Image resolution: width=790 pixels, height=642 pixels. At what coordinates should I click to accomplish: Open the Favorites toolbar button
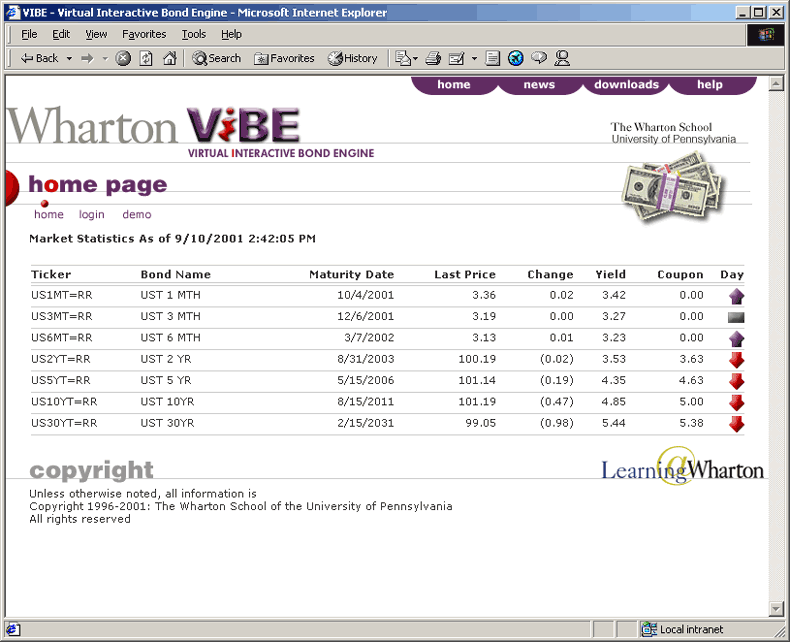coord(284,58)
